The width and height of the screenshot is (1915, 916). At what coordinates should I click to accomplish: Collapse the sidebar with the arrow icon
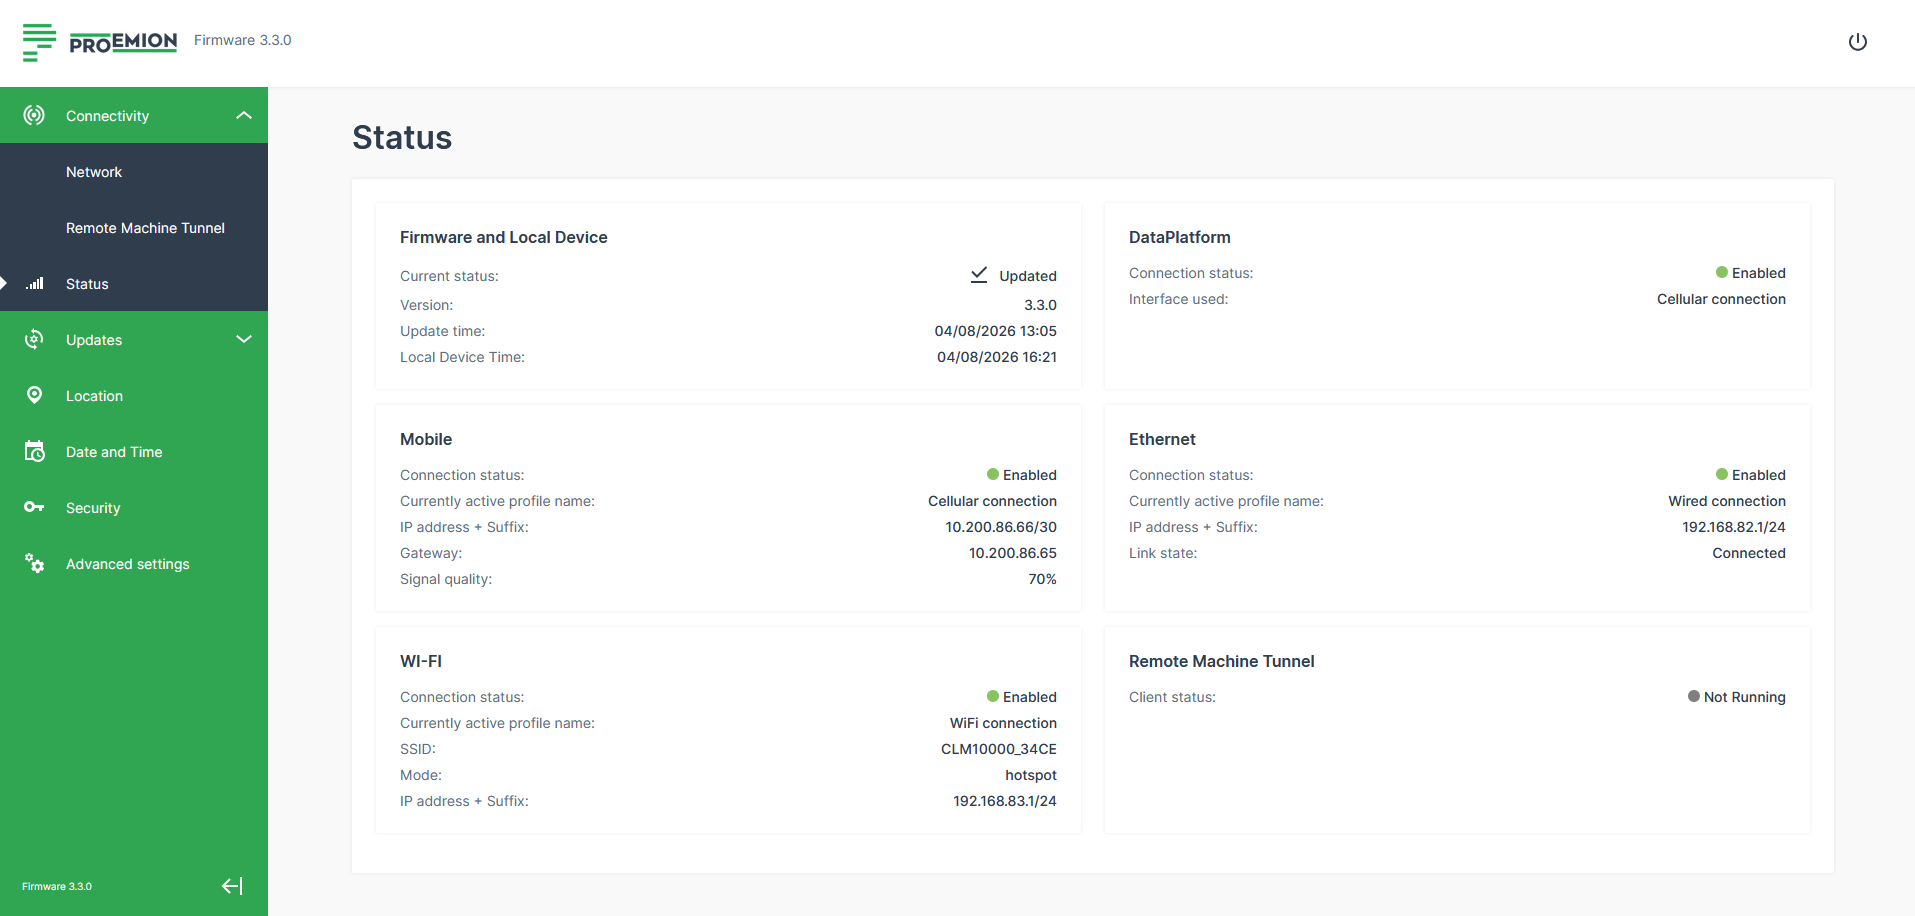232,886
